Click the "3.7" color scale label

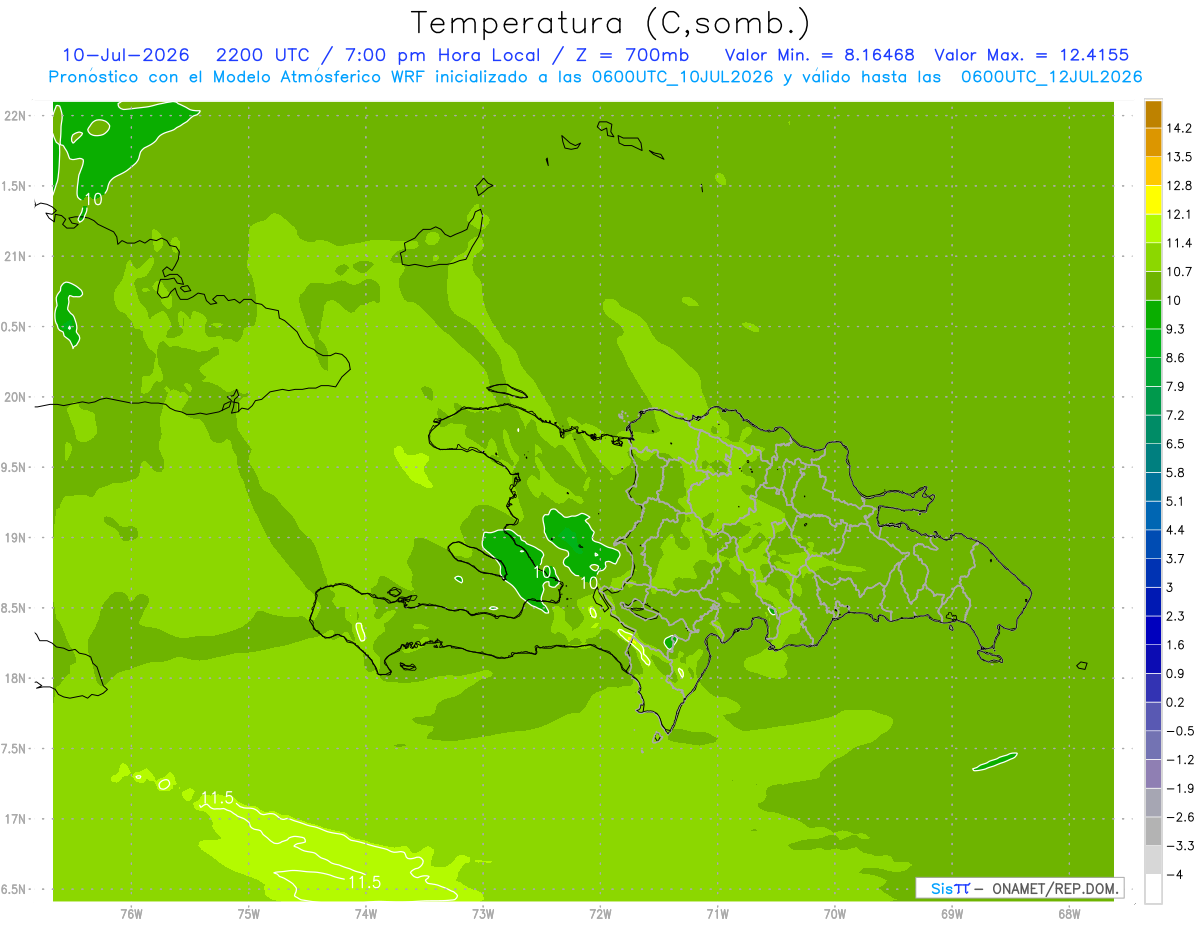(x=1175, y=559)
